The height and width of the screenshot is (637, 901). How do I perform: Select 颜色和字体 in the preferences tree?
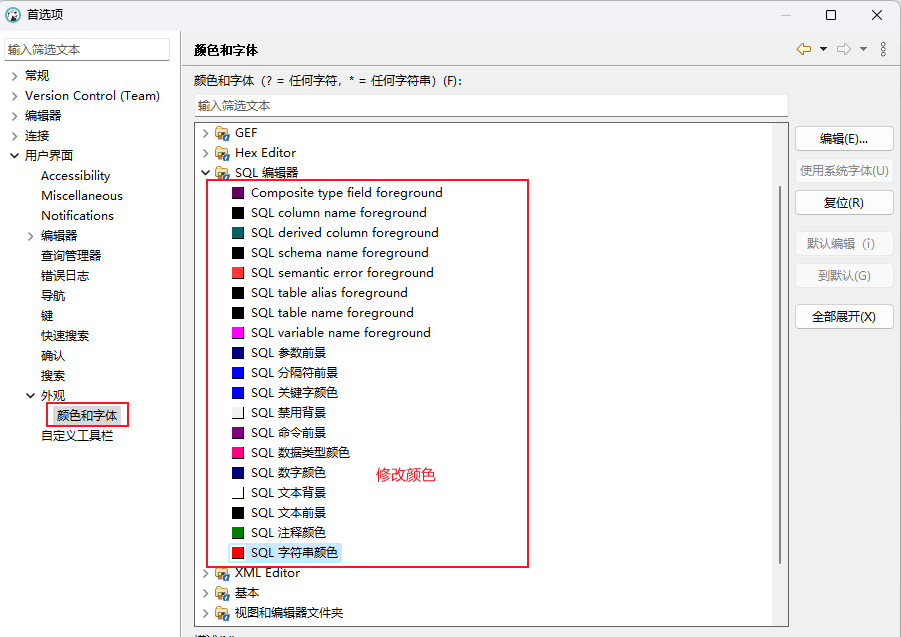[x=87, y=415]
